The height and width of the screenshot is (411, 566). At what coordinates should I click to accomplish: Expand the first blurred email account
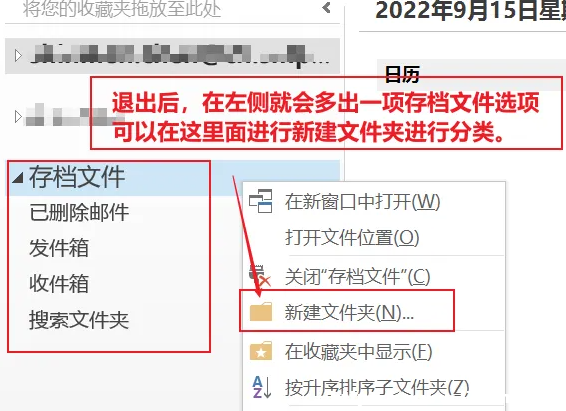(18, 56)
